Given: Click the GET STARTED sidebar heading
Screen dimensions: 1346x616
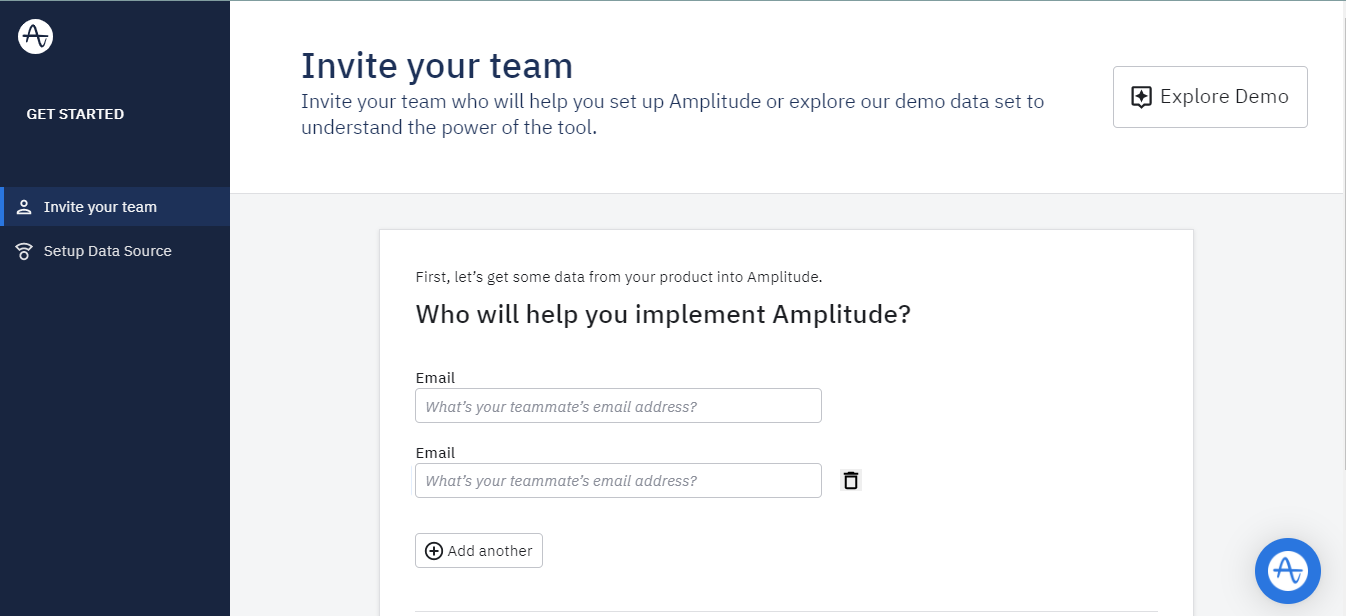Looking at the screenshot, I should pyautogui.click(x=75, y=114).
